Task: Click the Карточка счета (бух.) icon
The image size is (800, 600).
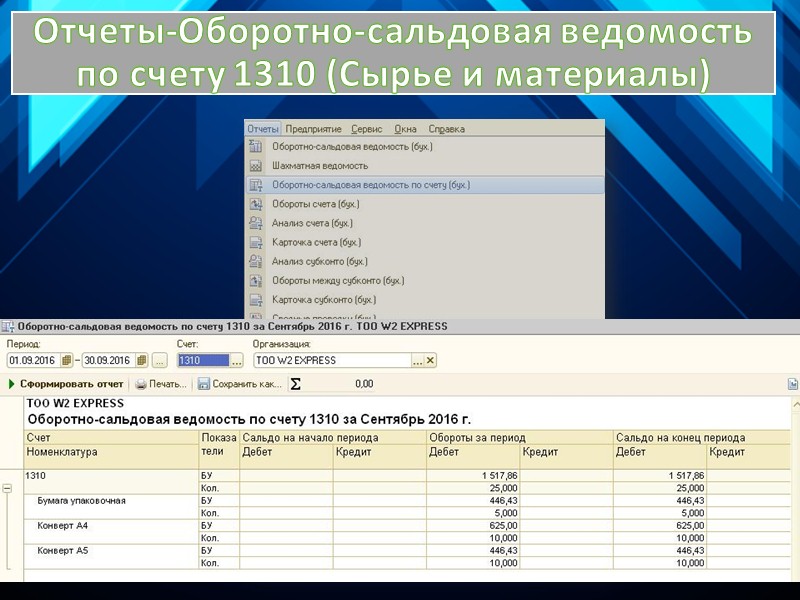Action: tap(256, 242)
